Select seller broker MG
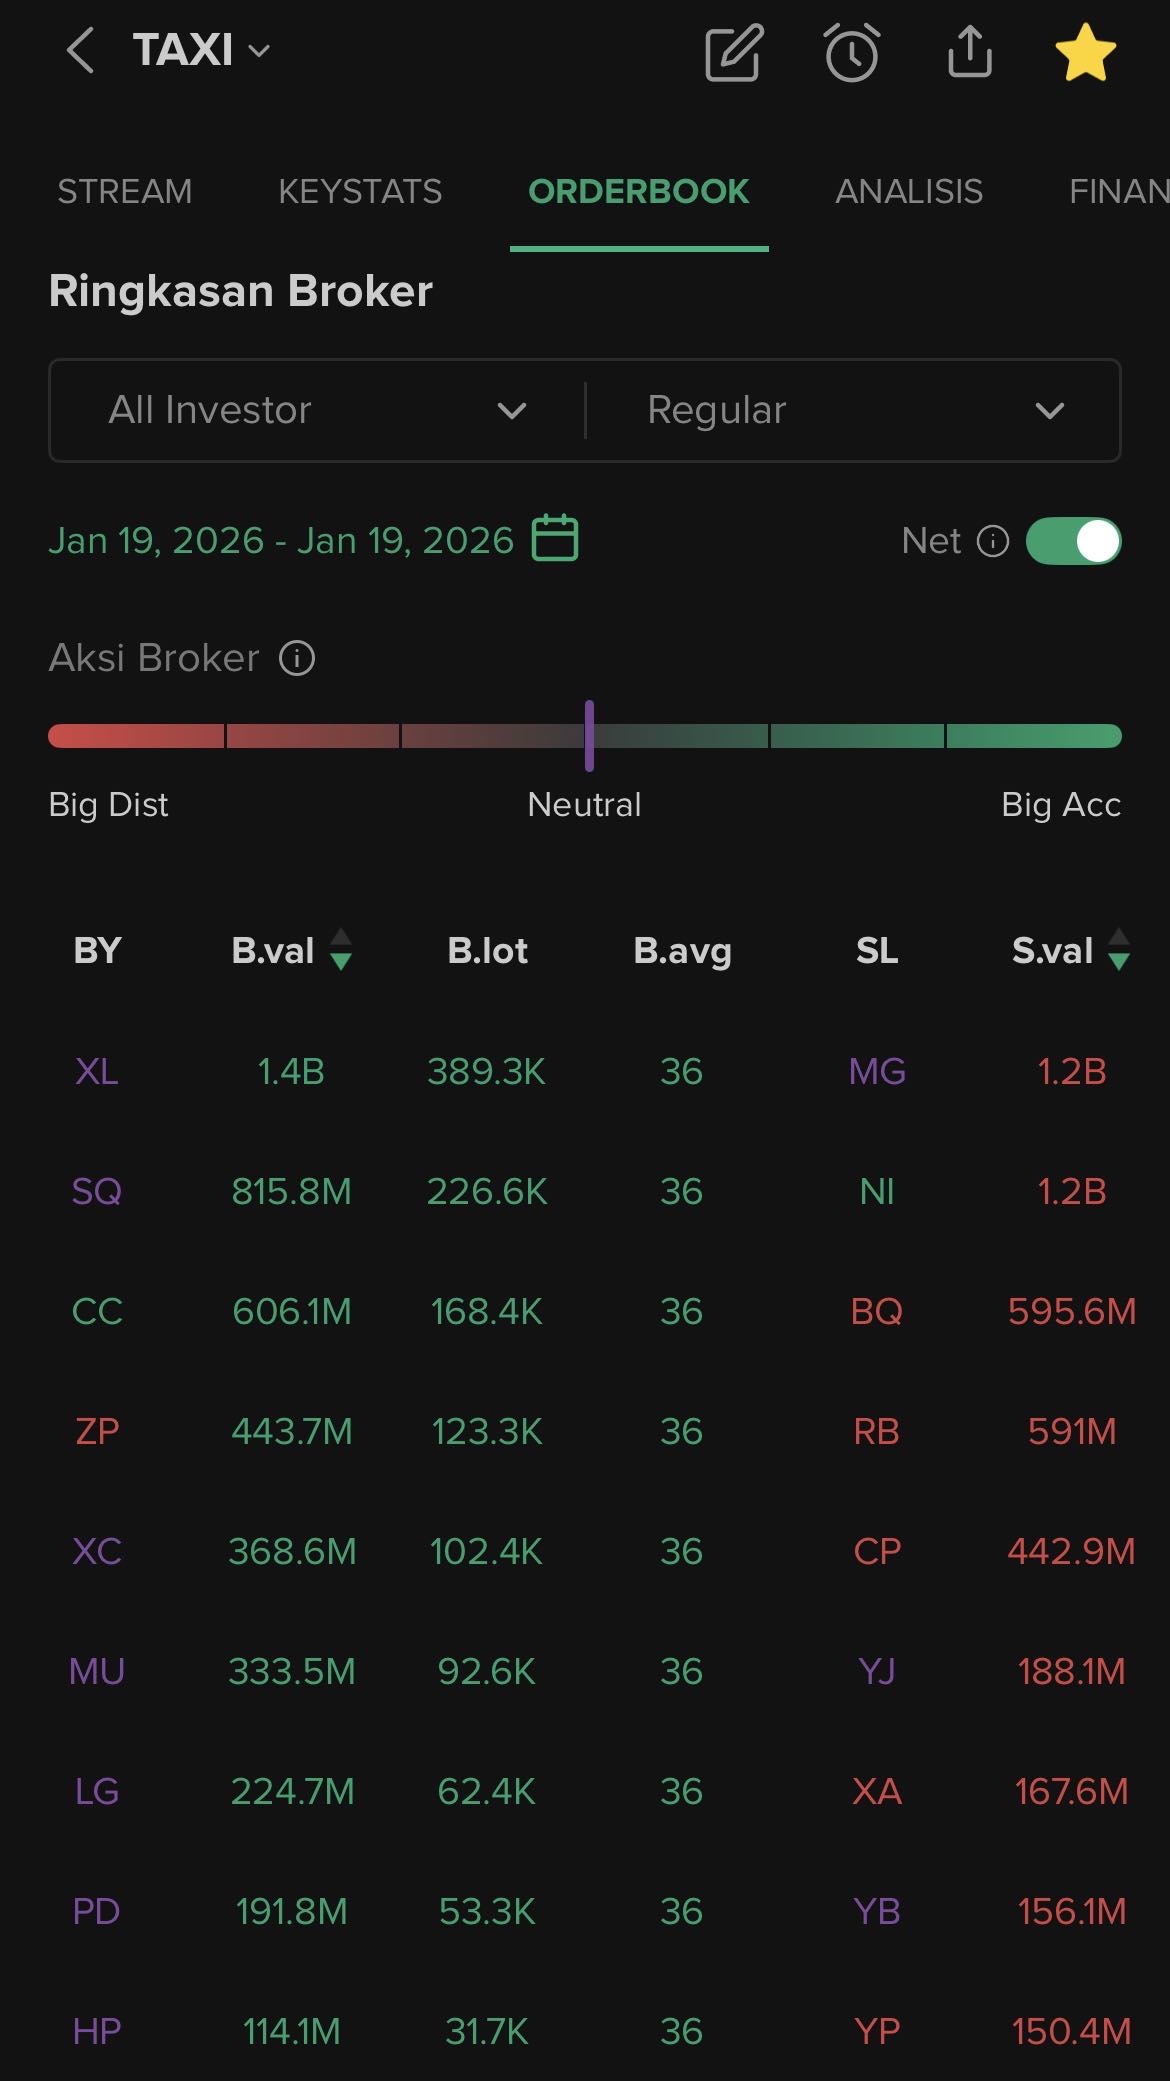Image resolution: width=1170 pixels, height=2081 pixels. [x=877, y=1072]
